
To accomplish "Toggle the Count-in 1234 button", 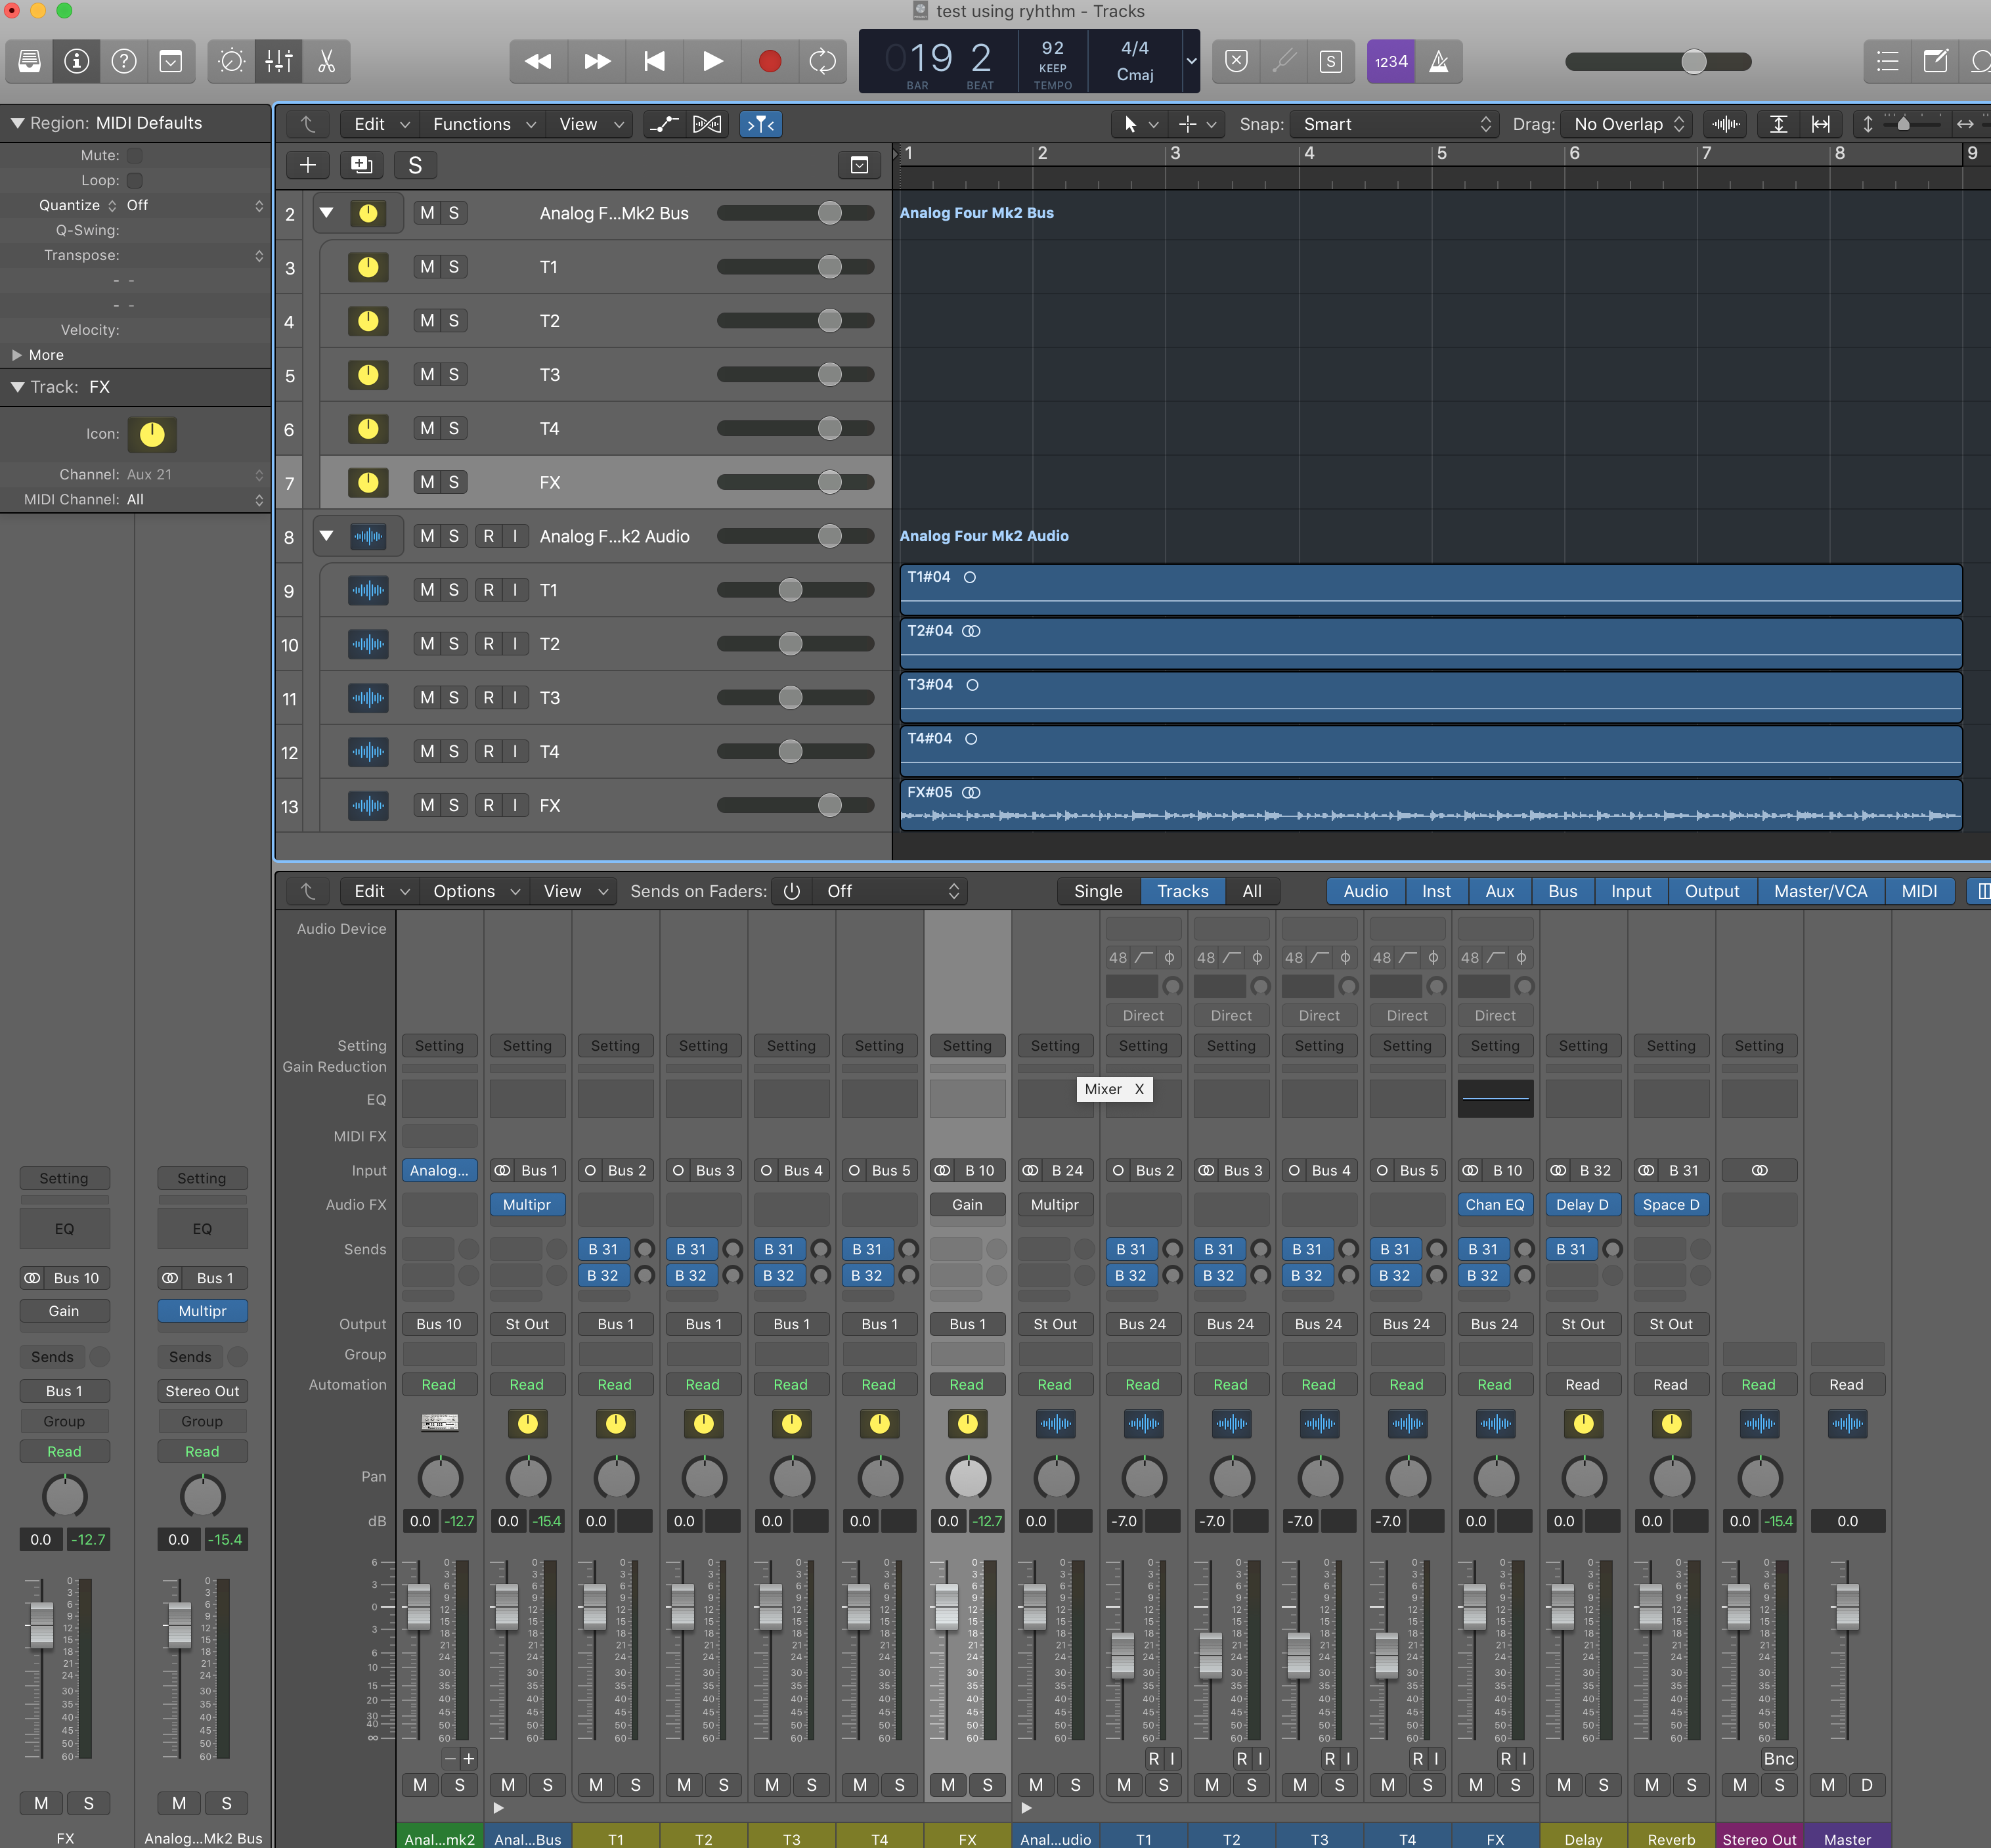I will [x=1390, y=62].
